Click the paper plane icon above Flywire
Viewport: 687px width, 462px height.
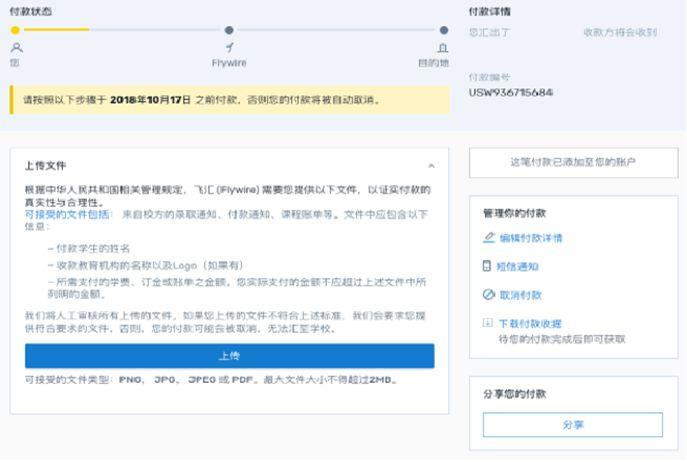[229, 47]
